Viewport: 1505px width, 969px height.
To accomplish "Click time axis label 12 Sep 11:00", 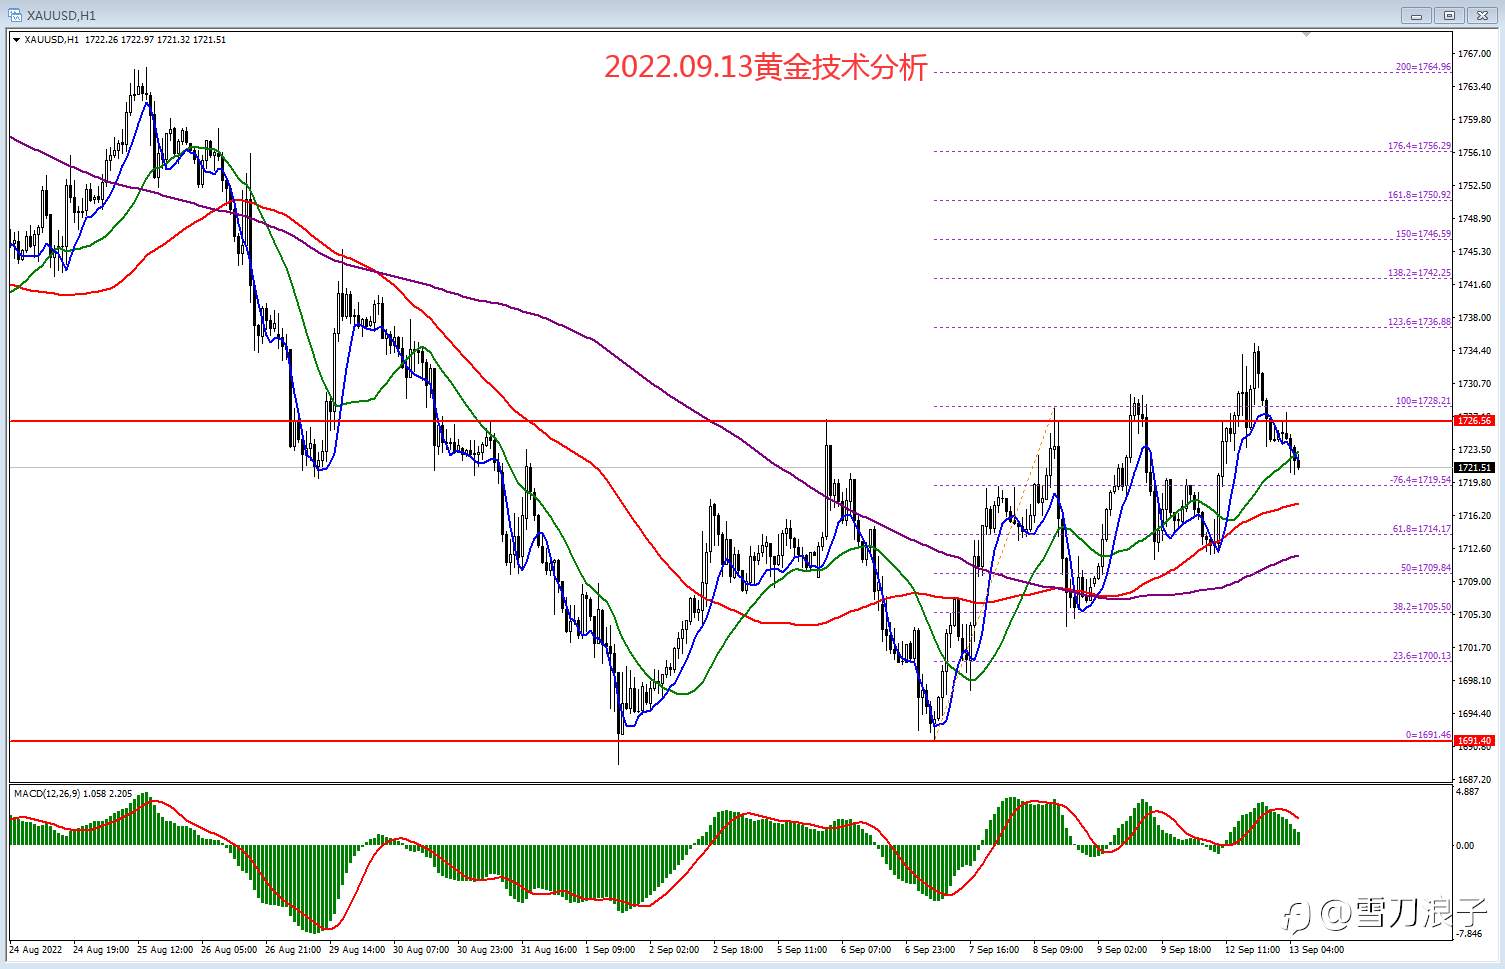I will pos(1252,949).
